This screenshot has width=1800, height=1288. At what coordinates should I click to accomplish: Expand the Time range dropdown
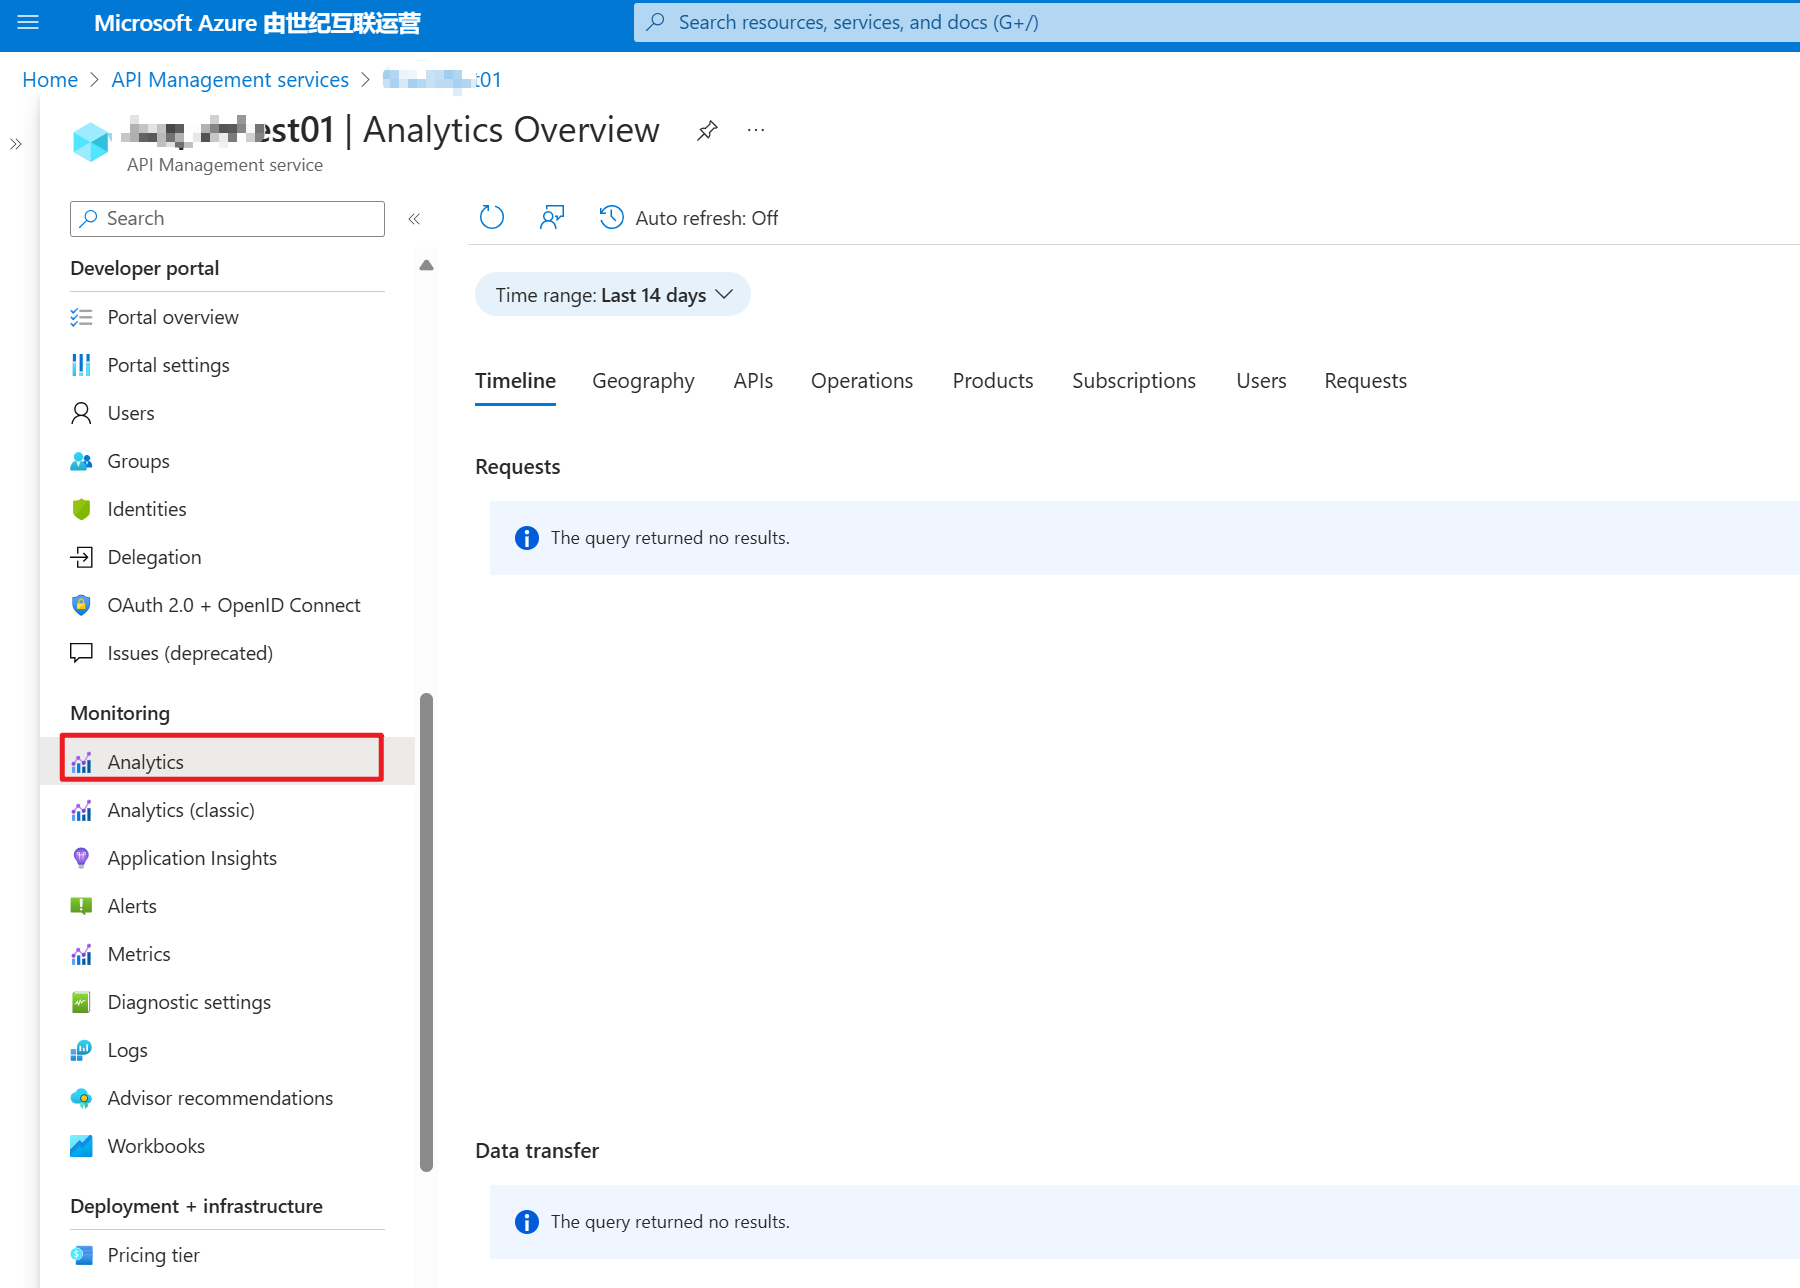point(613,295)
